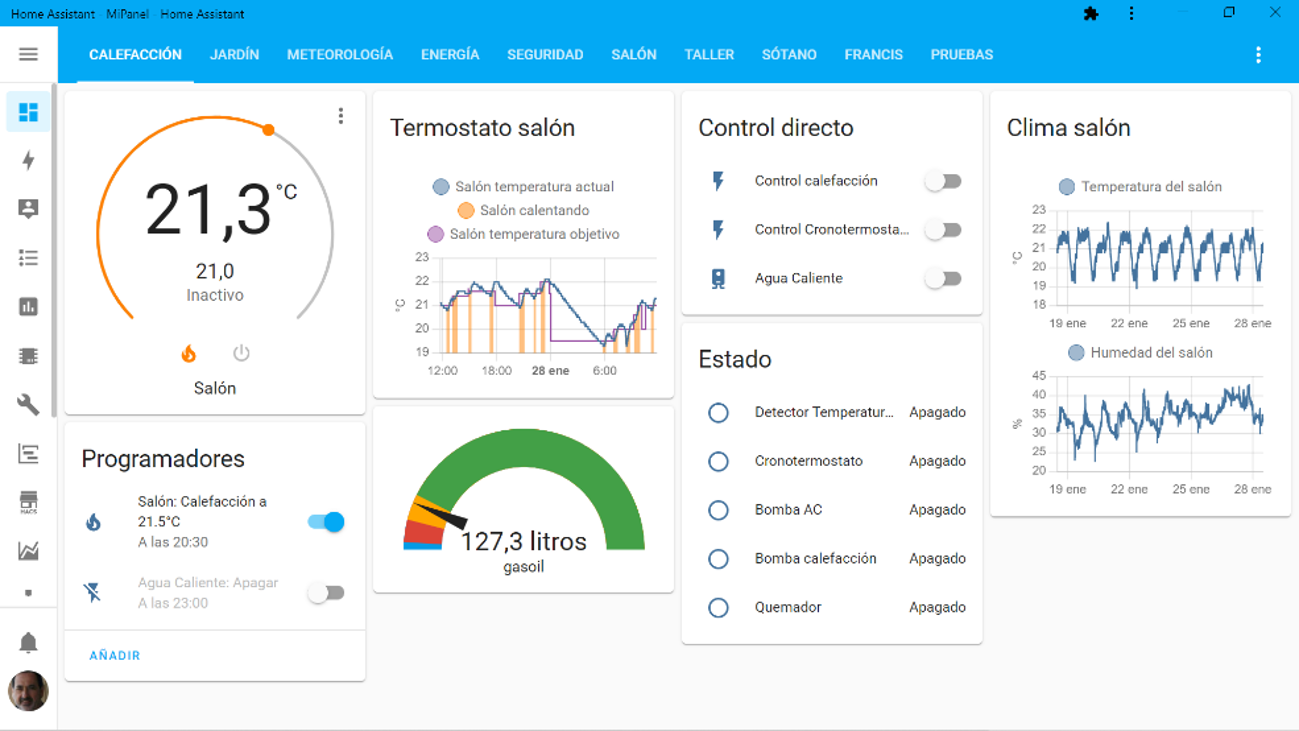The image size is (1299, 731).
Task: Select the Energy lightning icon in sidebar
Action: click(28, 160)
